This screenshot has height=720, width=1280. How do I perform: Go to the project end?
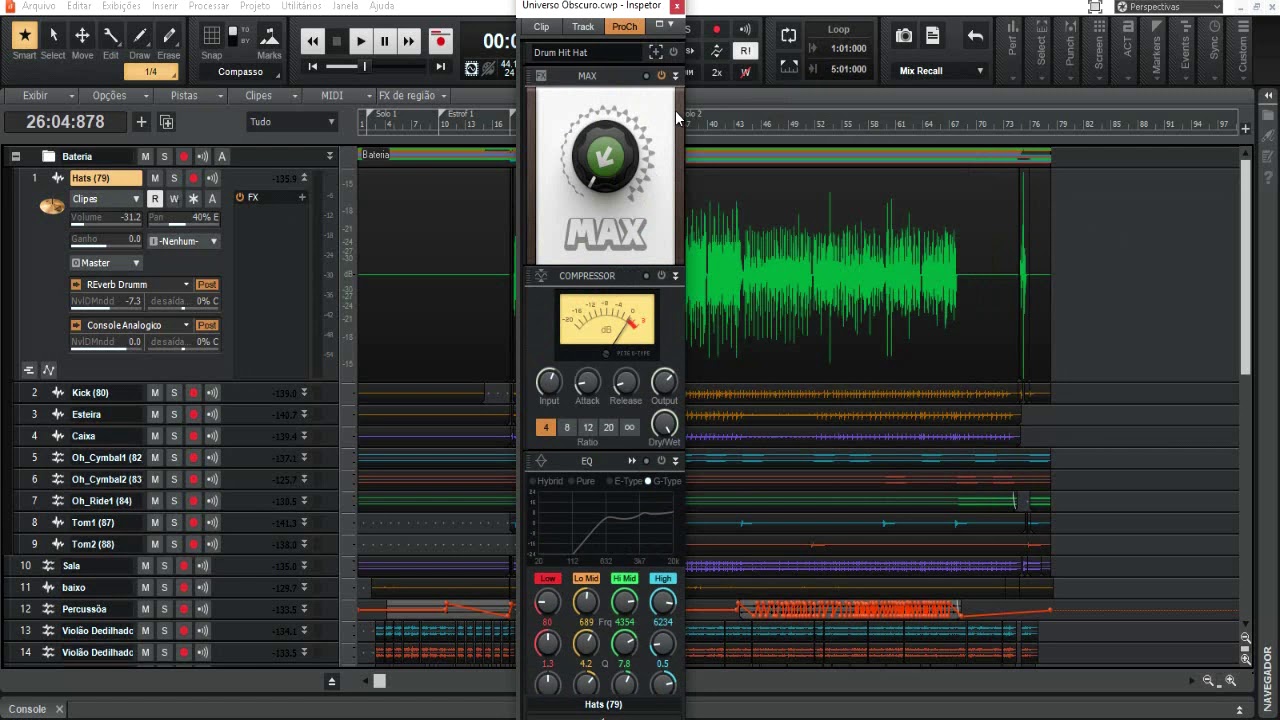point(440,67)
